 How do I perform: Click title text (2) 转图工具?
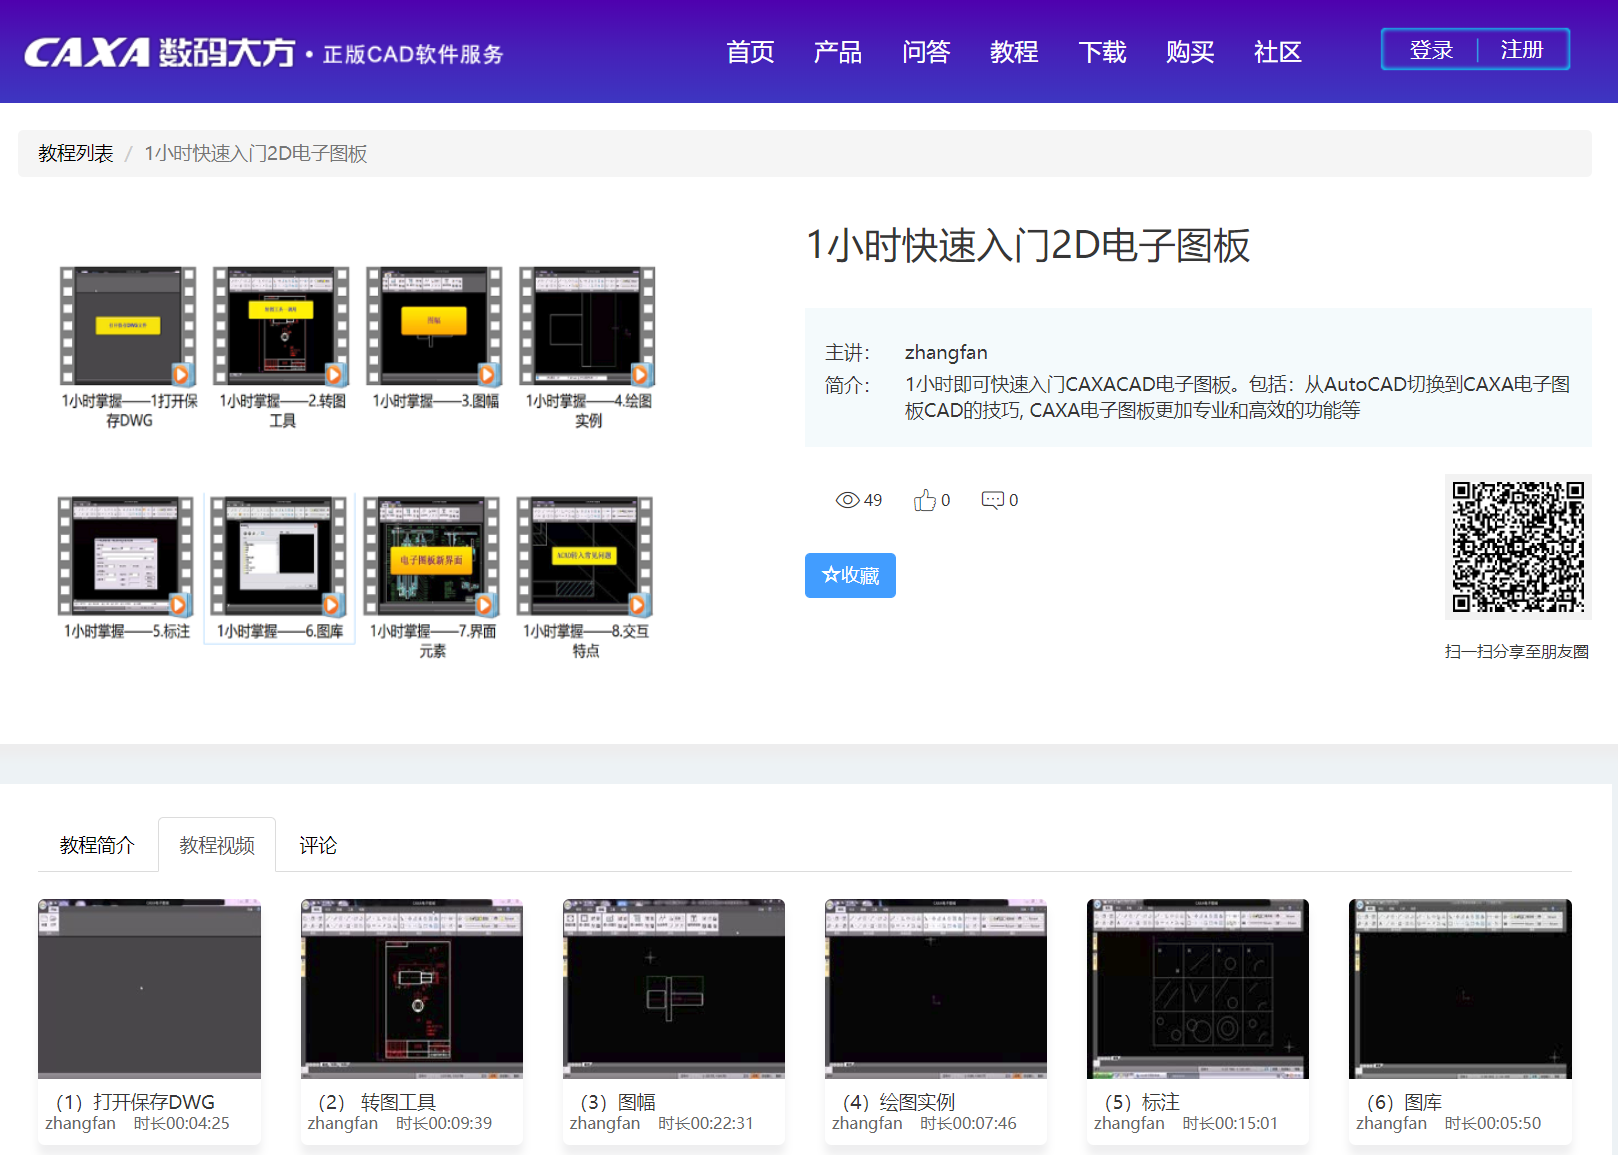(377, 1102)
